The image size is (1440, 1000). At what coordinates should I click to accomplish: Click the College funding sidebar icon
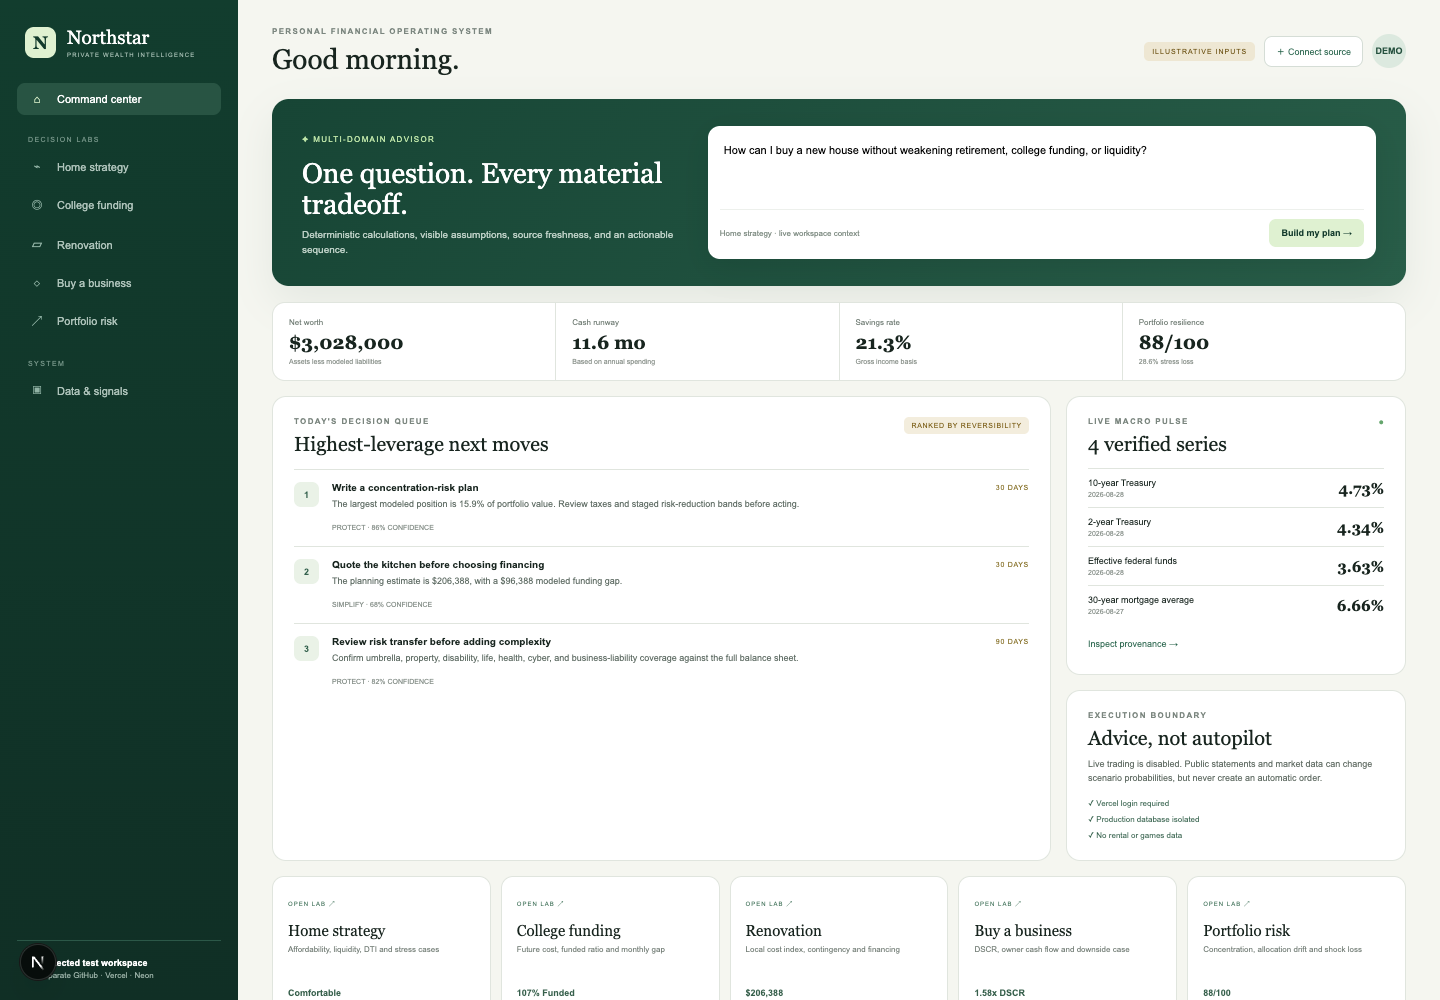(37, 205)
